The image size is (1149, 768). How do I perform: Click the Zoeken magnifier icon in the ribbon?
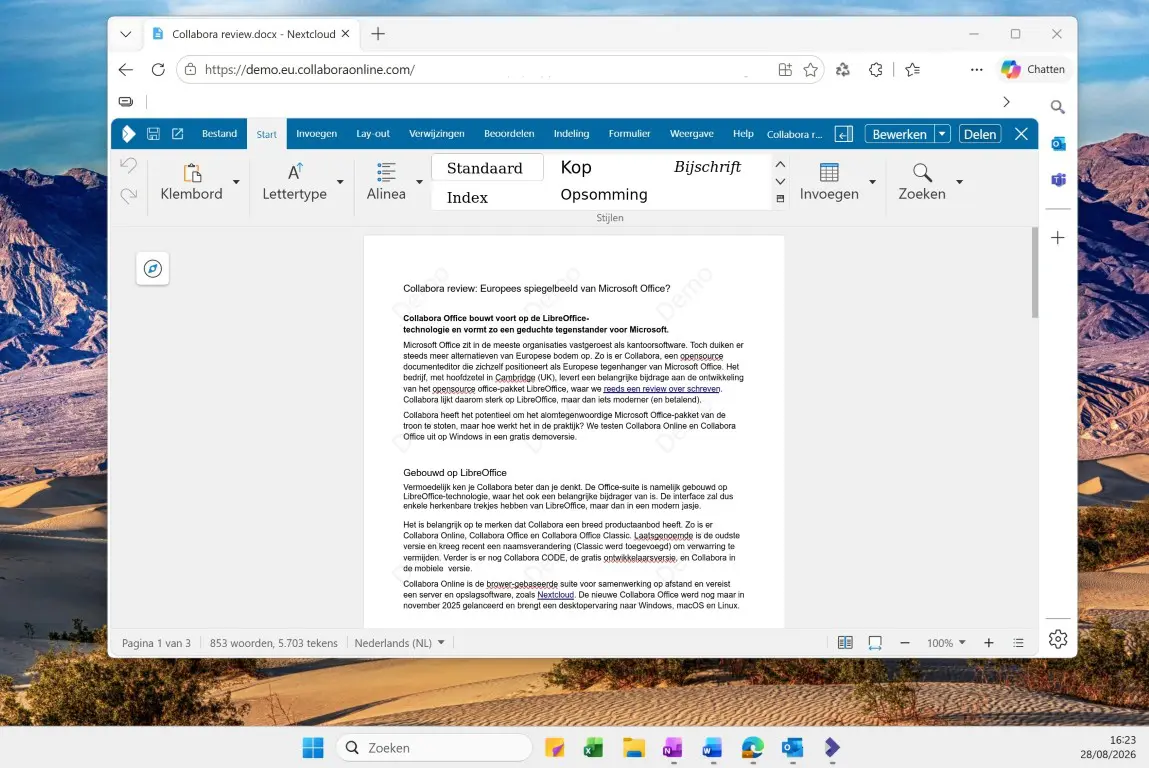922,172
